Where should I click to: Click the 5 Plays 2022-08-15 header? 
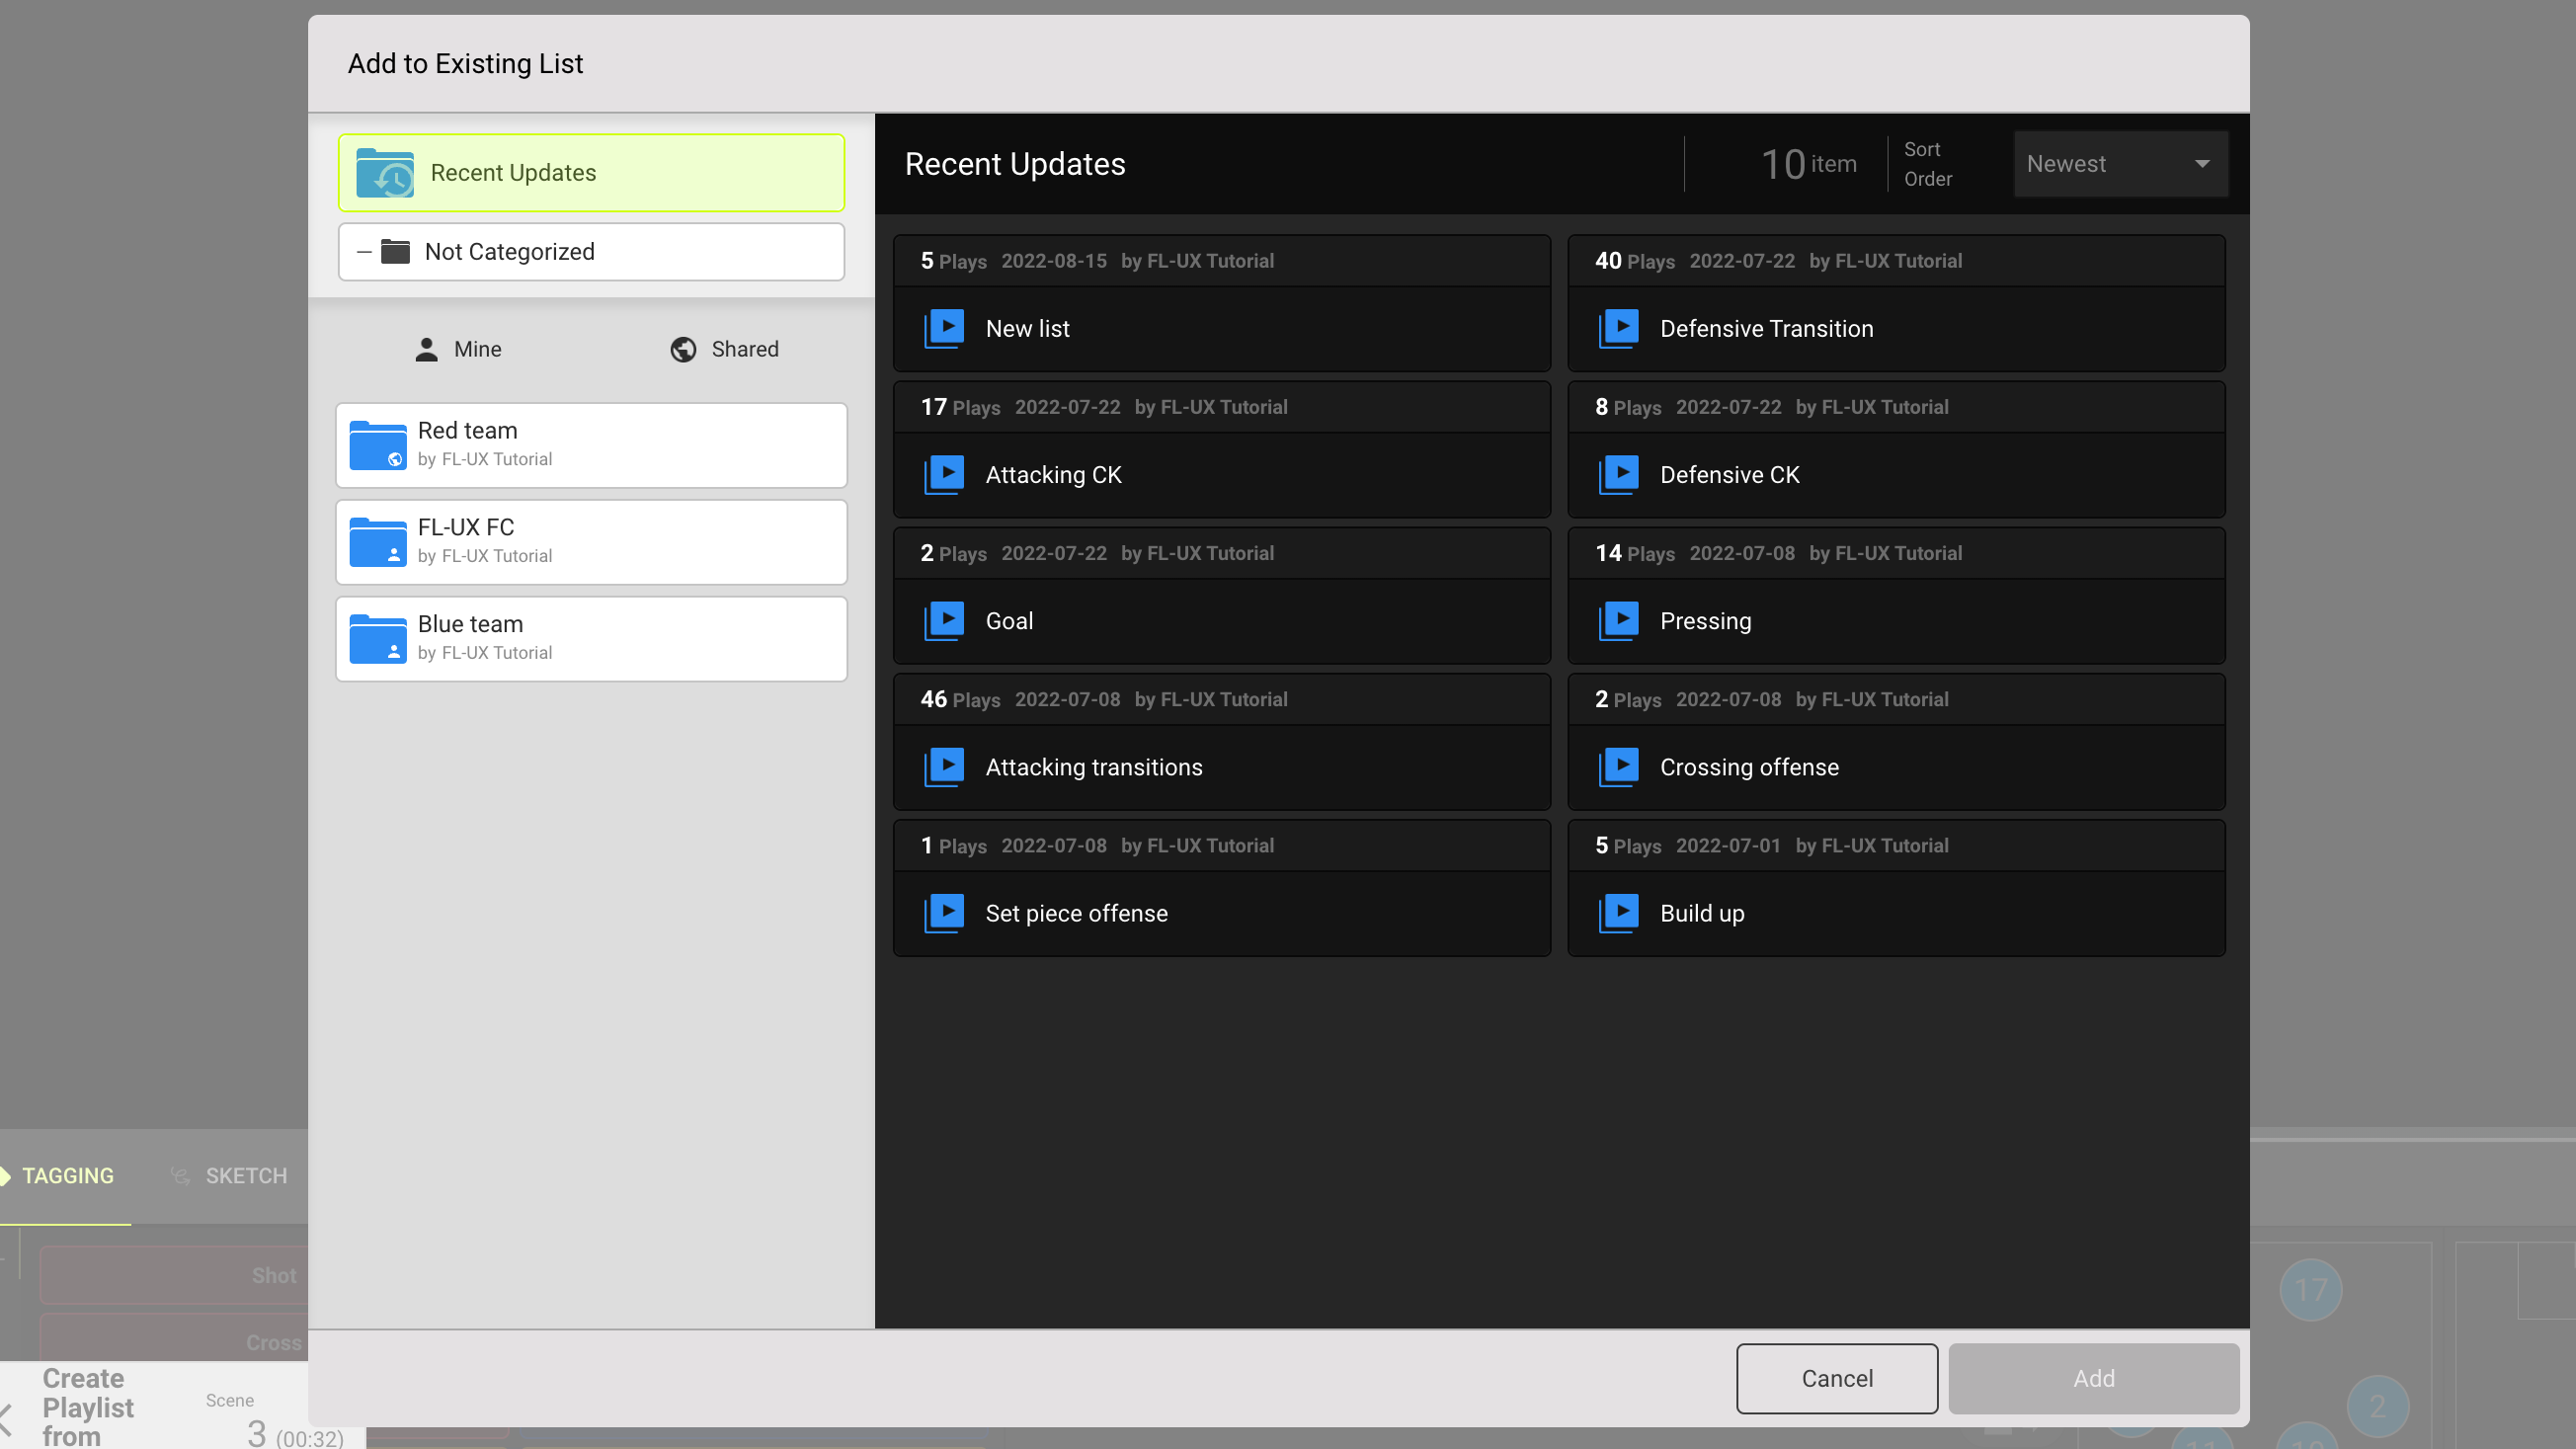click(1222, 261)
